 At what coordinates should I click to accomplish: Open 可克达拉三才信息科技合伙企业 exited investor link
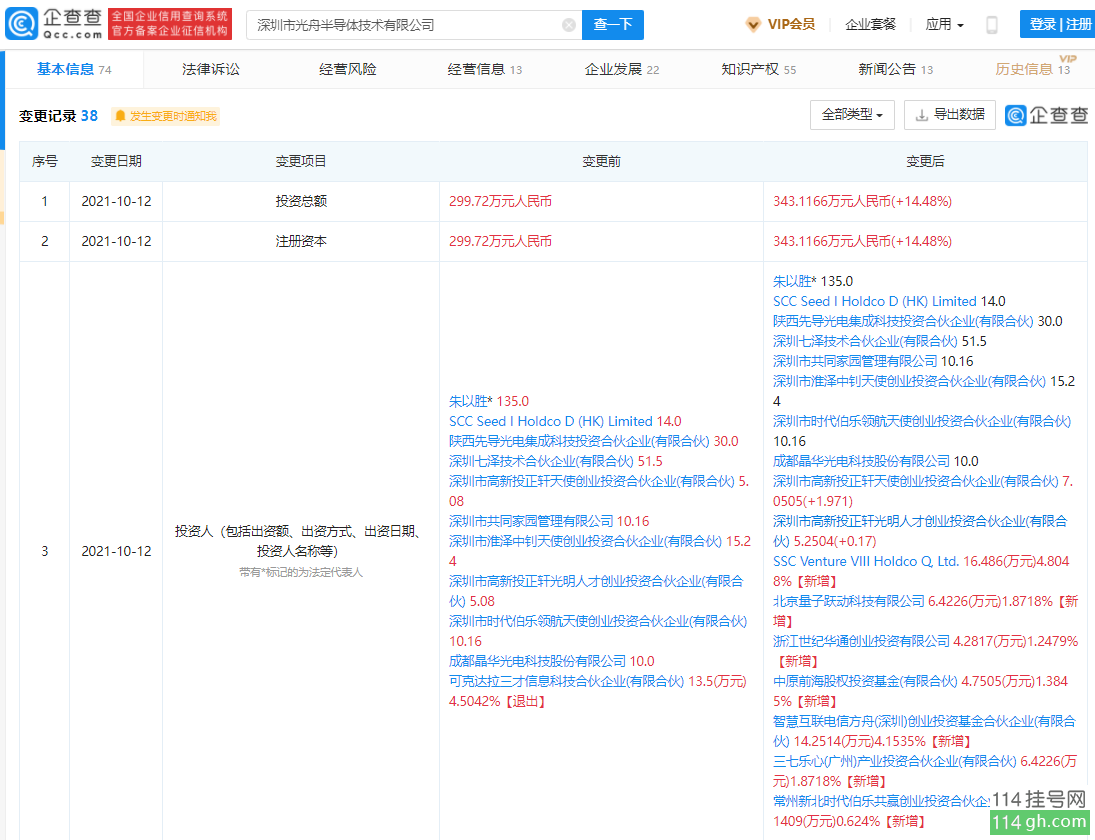tap(566, 681)
